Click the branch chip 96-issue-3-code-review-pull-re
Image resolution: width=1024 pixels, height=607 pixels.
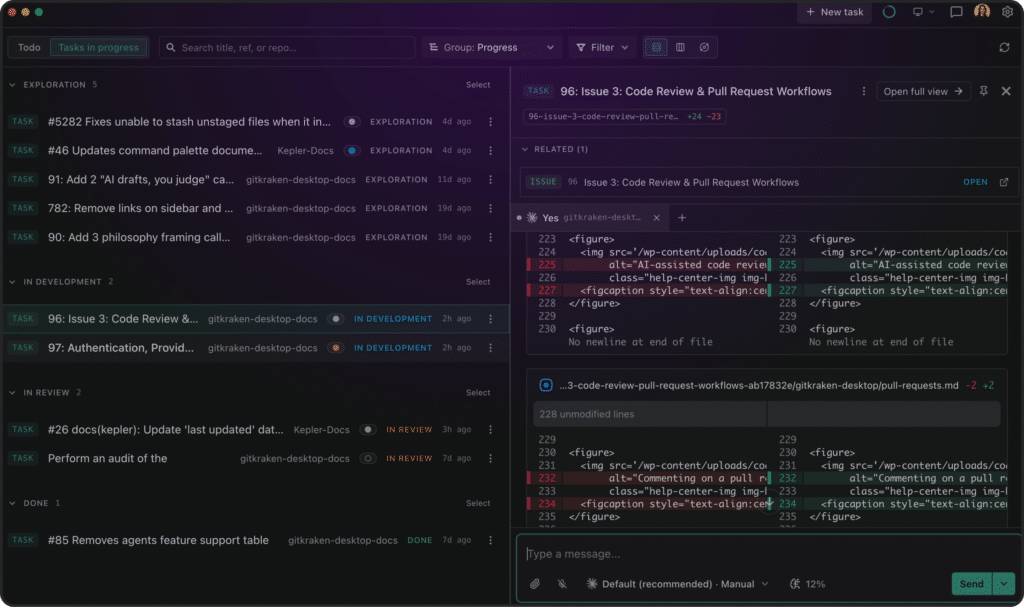(x=624, y=116)
